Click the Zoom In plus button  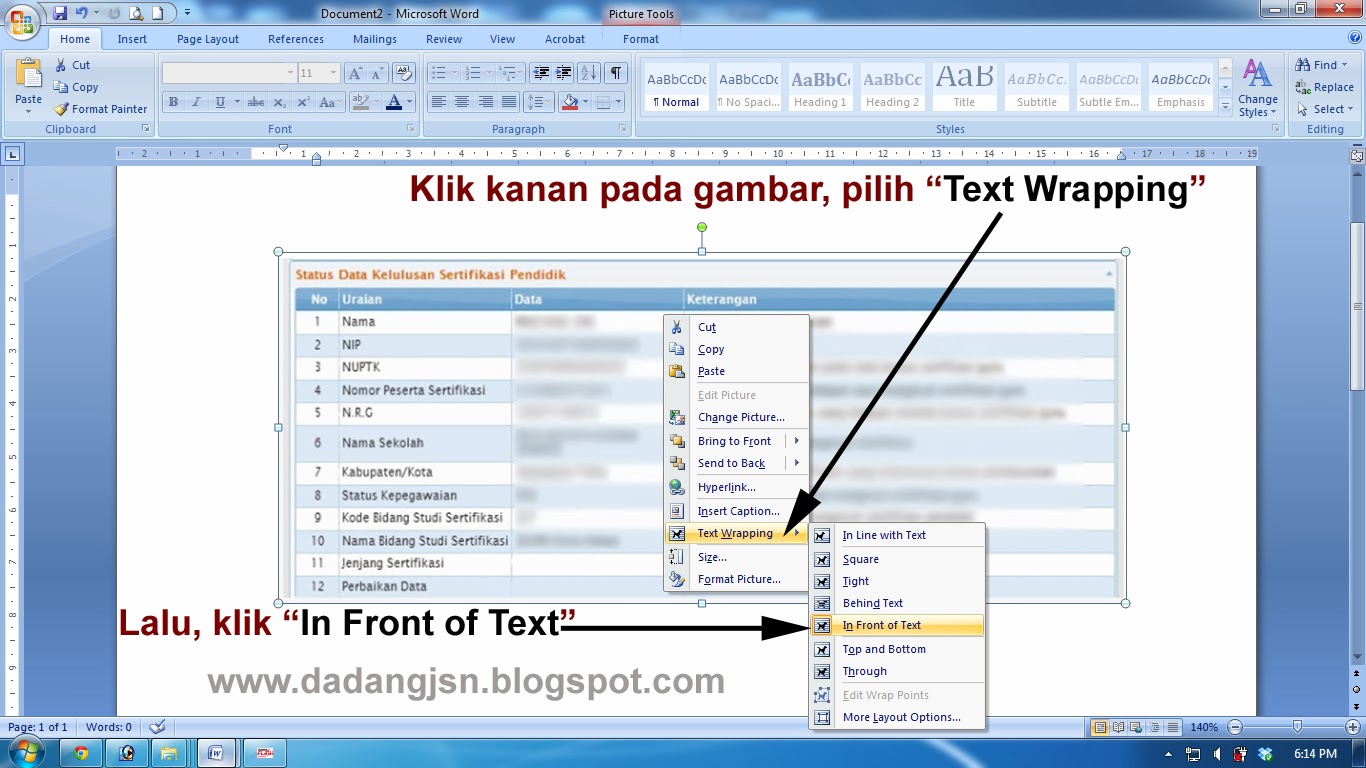[x=1354, y=727]
